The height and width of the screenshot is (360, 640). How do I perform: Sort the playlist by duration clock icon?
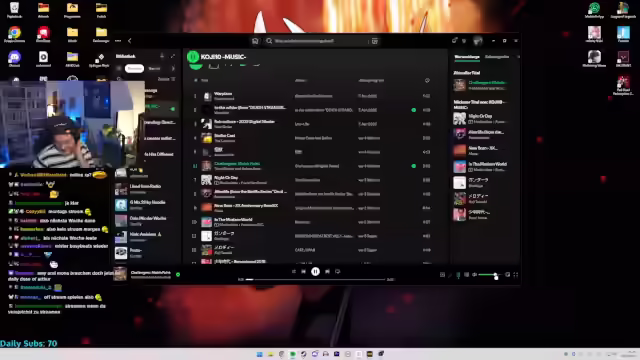click(427, 80)
